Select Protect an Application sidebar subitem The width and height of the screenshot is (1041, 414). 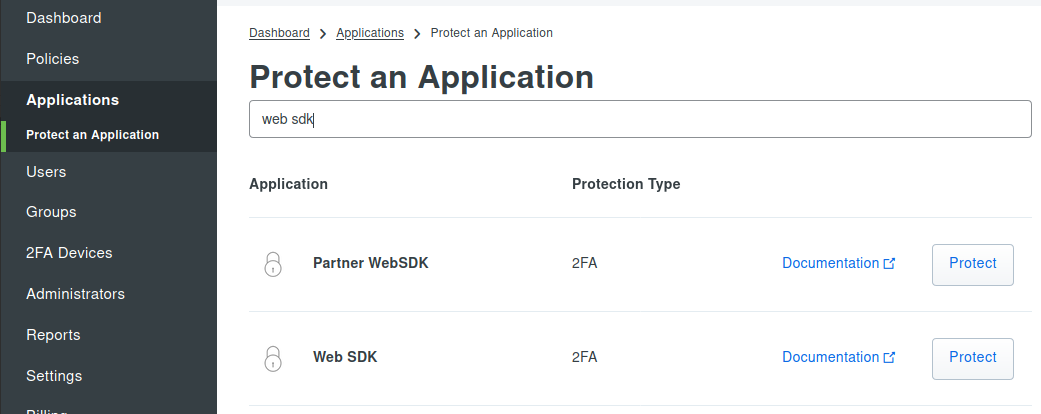92,135
